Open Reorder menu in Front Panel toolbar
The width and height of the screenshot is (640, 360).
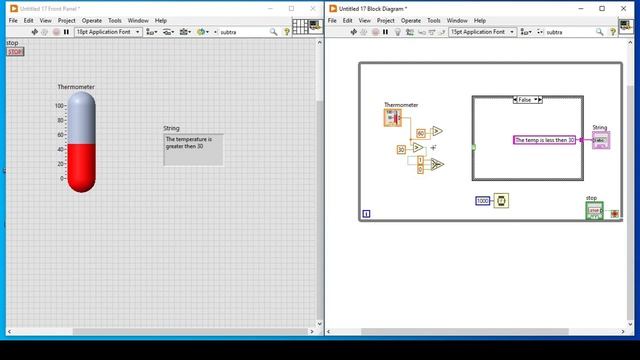click(x=202, y=32)
